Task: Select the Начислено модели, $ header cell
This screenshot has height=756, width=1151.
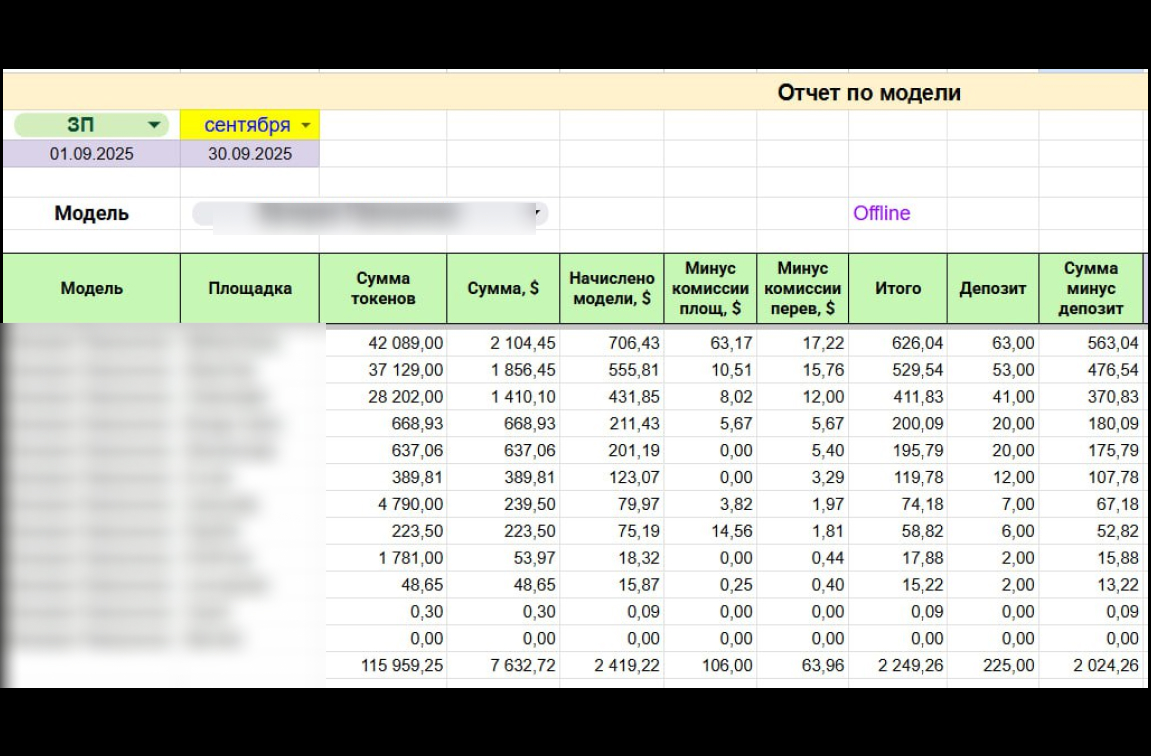Action: click(x=611, y=288)
